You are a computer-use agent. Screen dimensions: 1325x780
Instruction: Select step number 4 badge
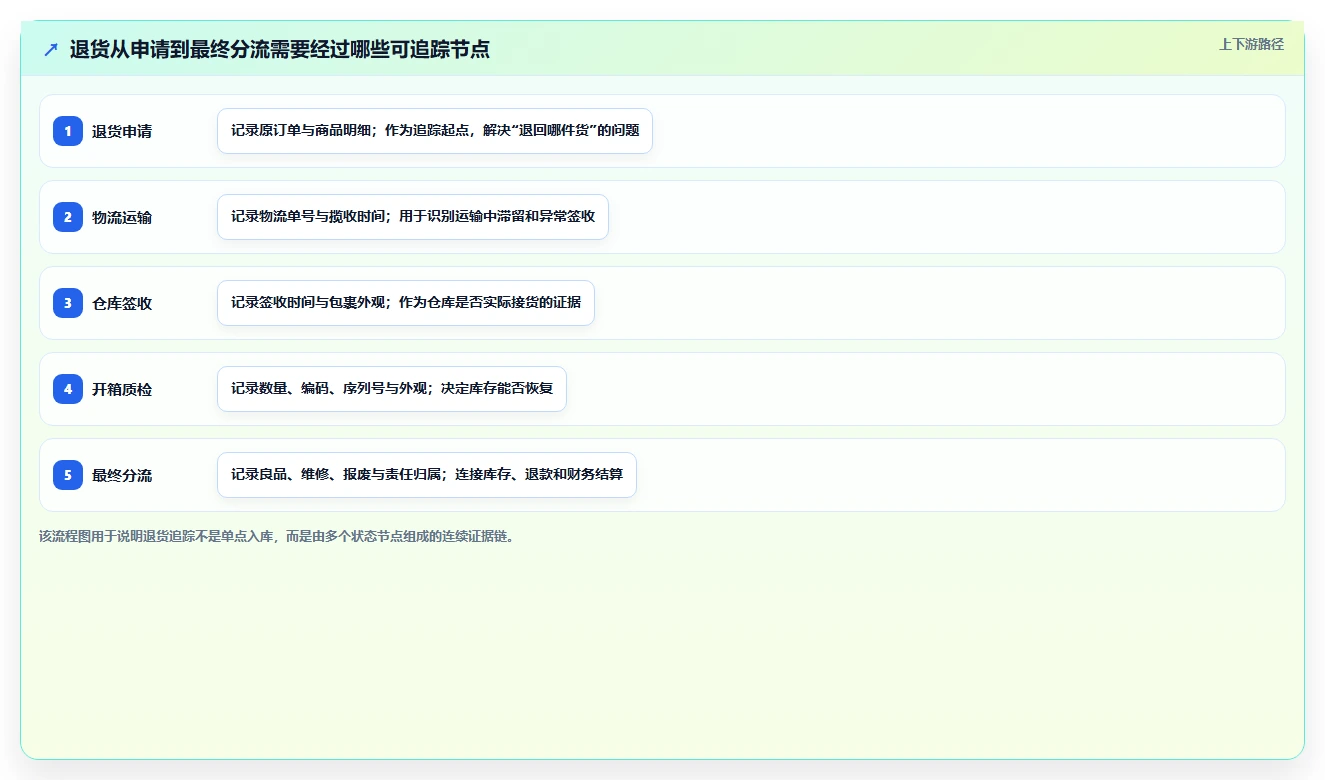click(68, 389)
